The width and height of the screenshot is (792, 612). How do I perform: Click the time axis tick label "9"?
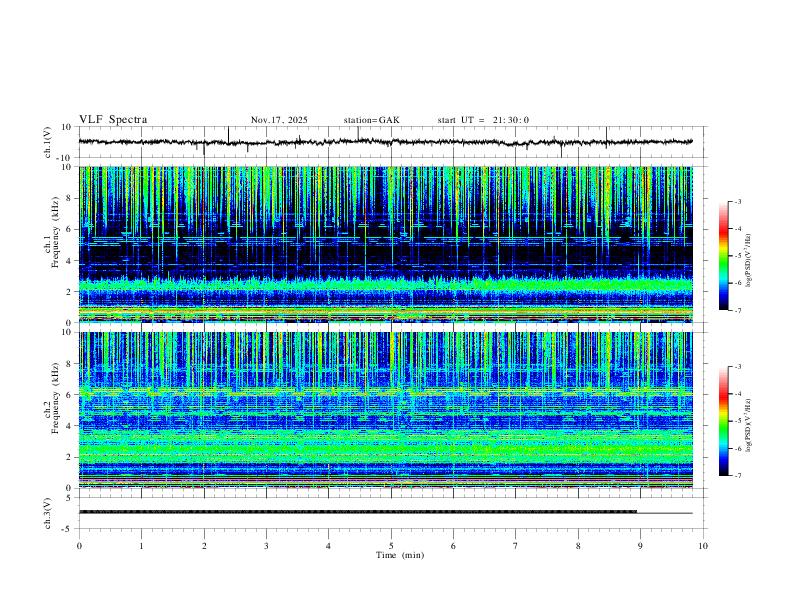640,546
